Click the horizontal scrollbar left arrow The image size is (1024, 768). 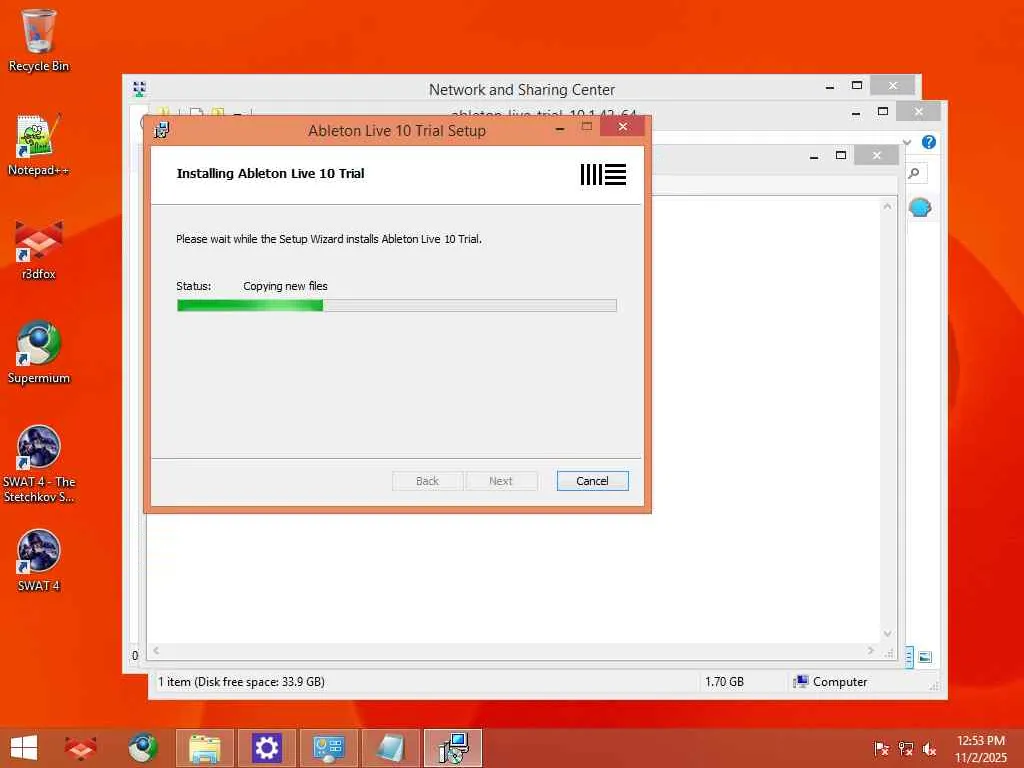[156, 650]
